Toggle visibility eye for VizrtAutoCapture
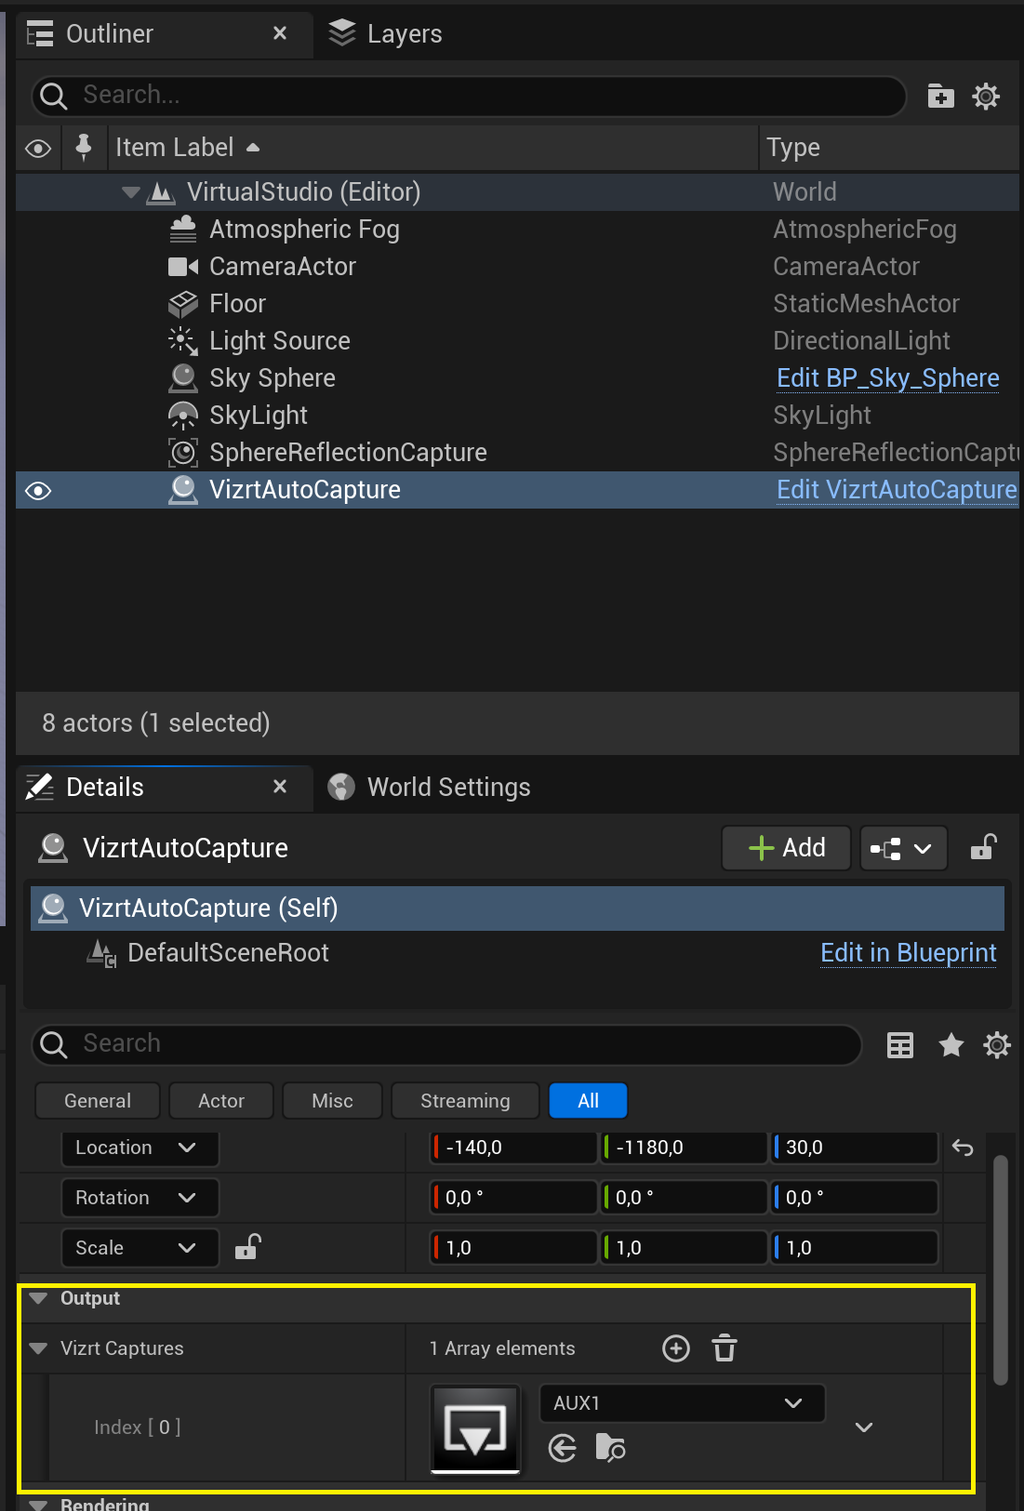The image size is (1024, 1511). pyautogui.click(x=38, y=490)
